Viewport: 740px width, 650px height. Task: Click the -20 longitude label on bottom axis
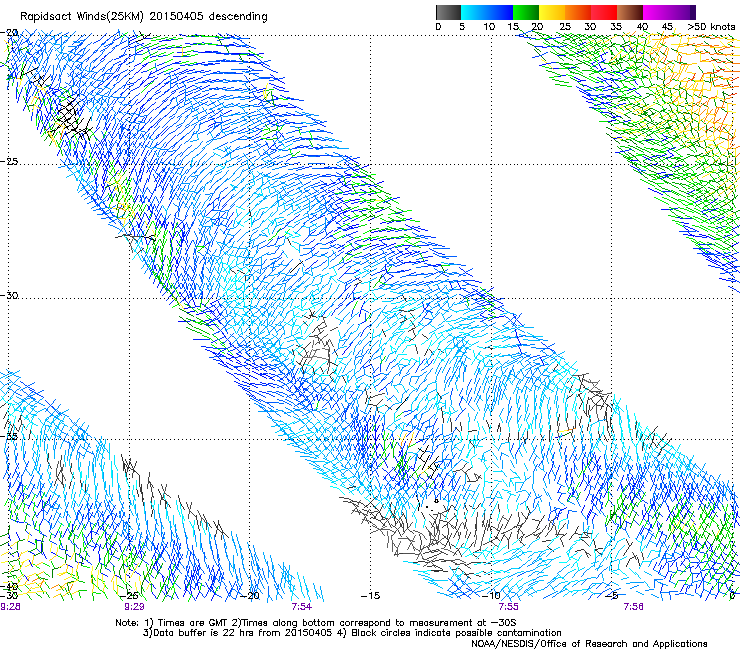point(251,596)
